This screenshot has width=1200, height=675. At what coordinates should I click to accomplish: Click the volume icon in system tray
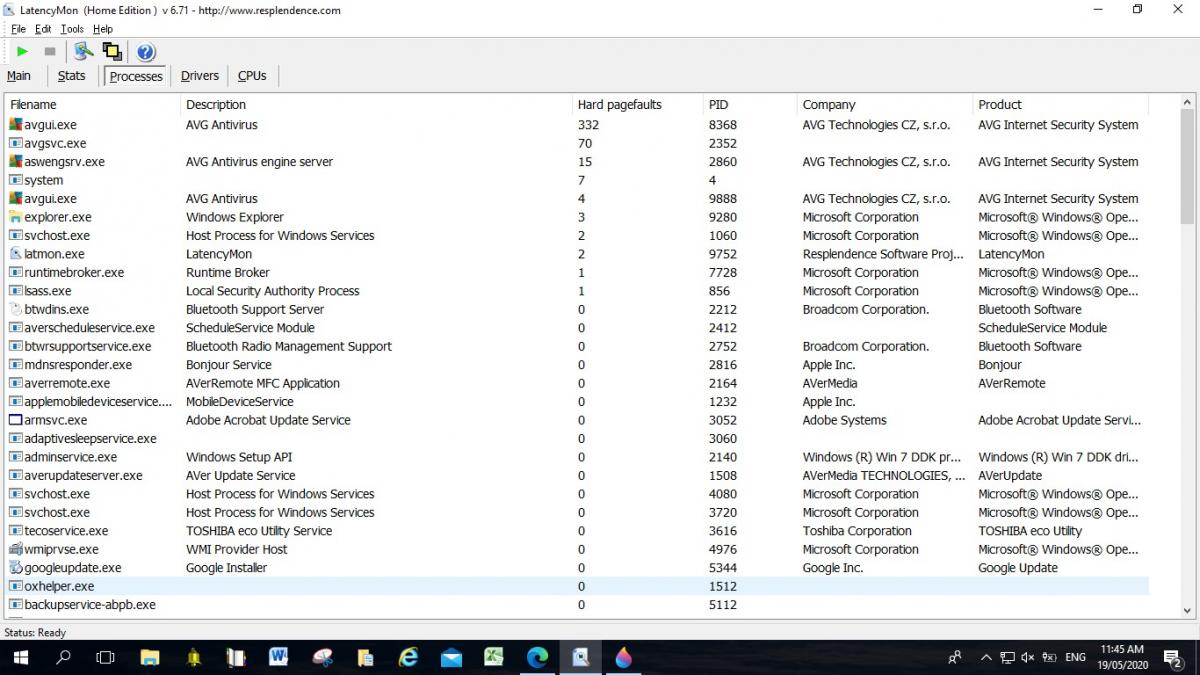pos(1028,657)
